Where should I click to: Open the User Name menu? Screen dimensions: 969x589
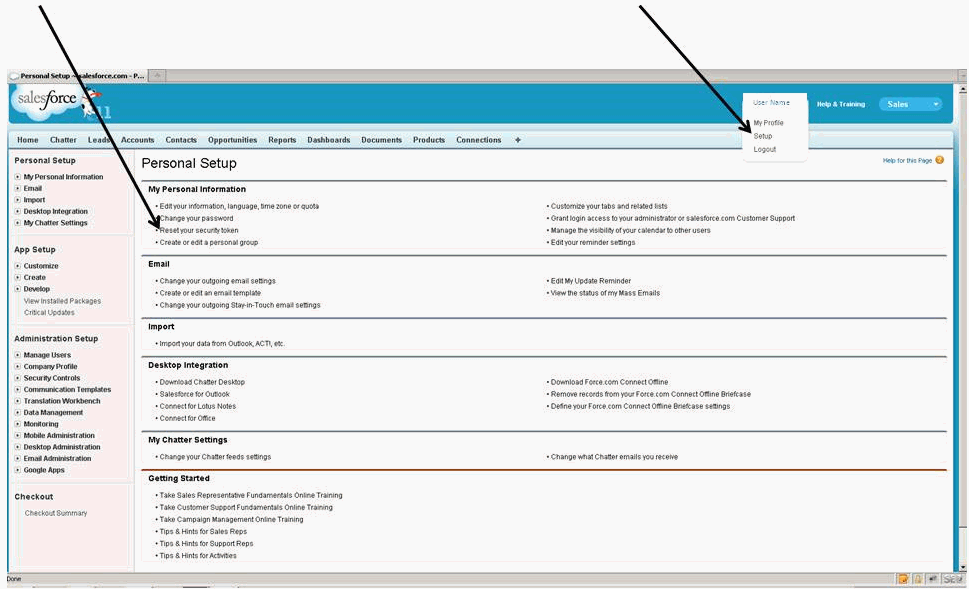(x=771, y=103)
